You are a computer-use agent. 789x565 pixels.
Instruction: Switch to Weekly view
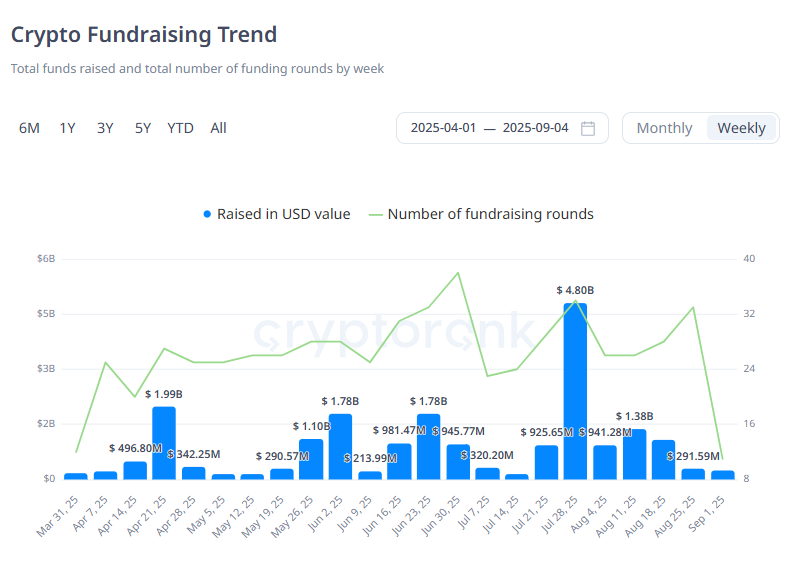click(741, 128)
